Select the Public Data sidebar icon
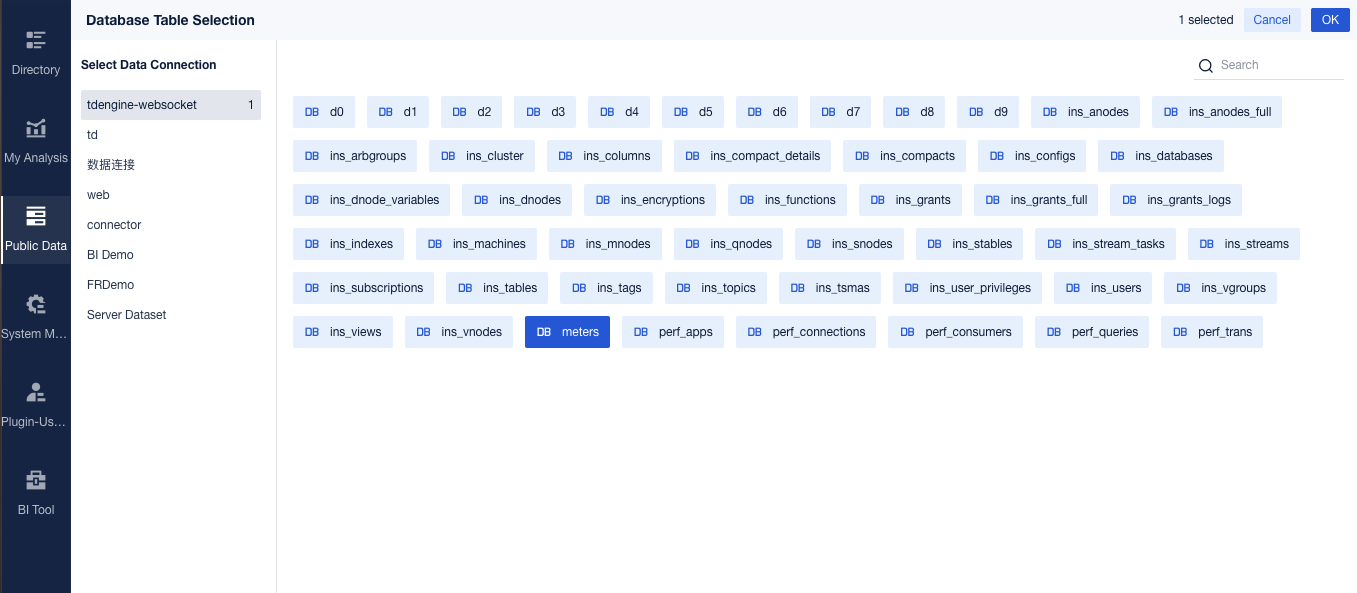The height and width of the screenshot is (593, 1357). pos(36,216)
